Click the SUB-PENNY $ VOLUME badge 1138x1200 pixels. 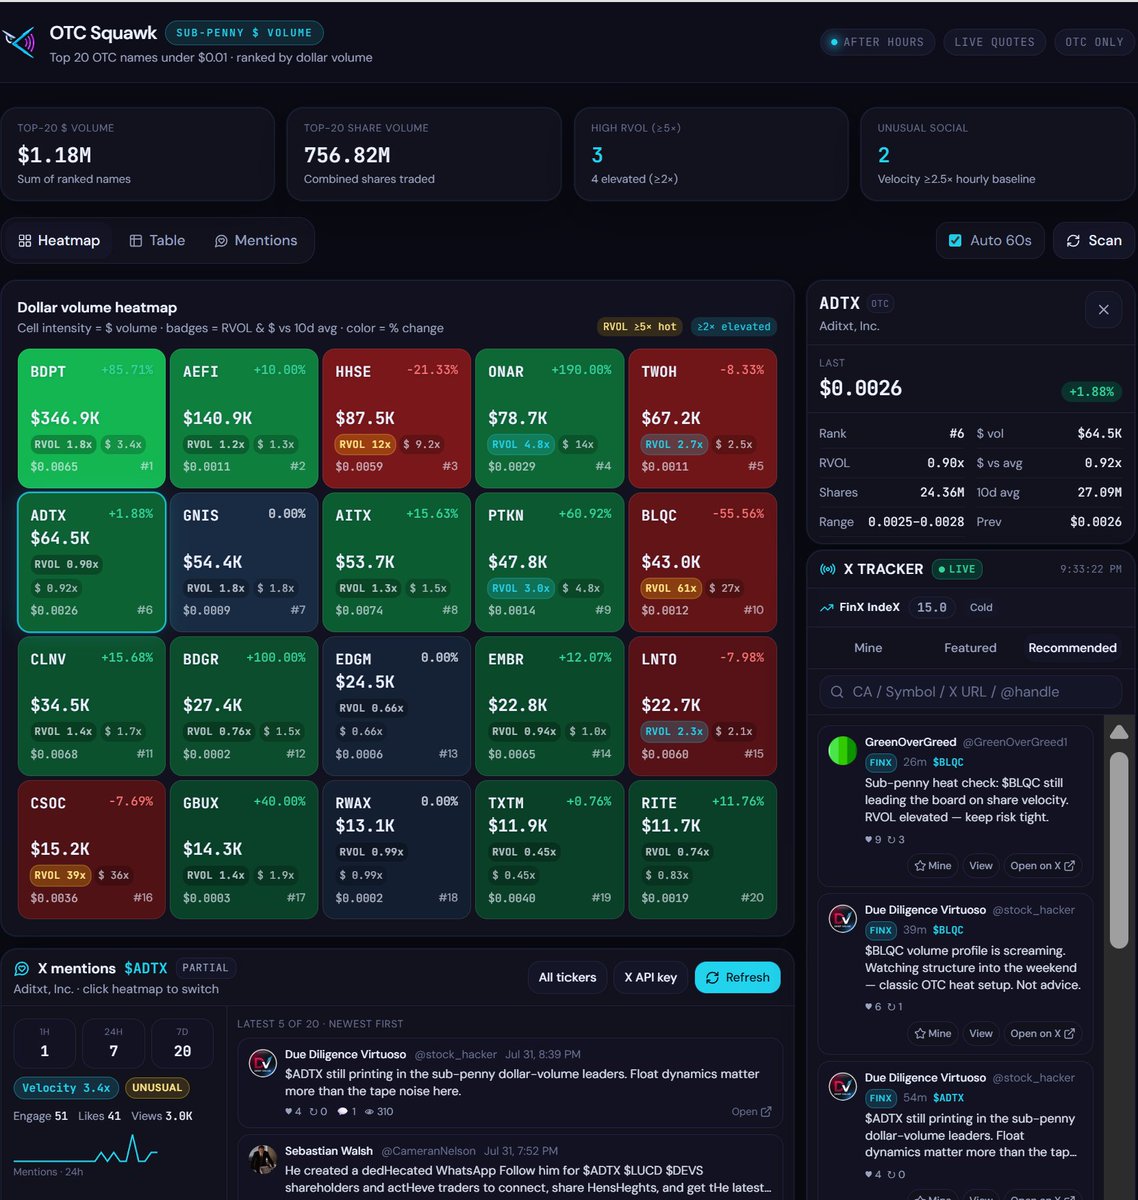tap(244, 33)
